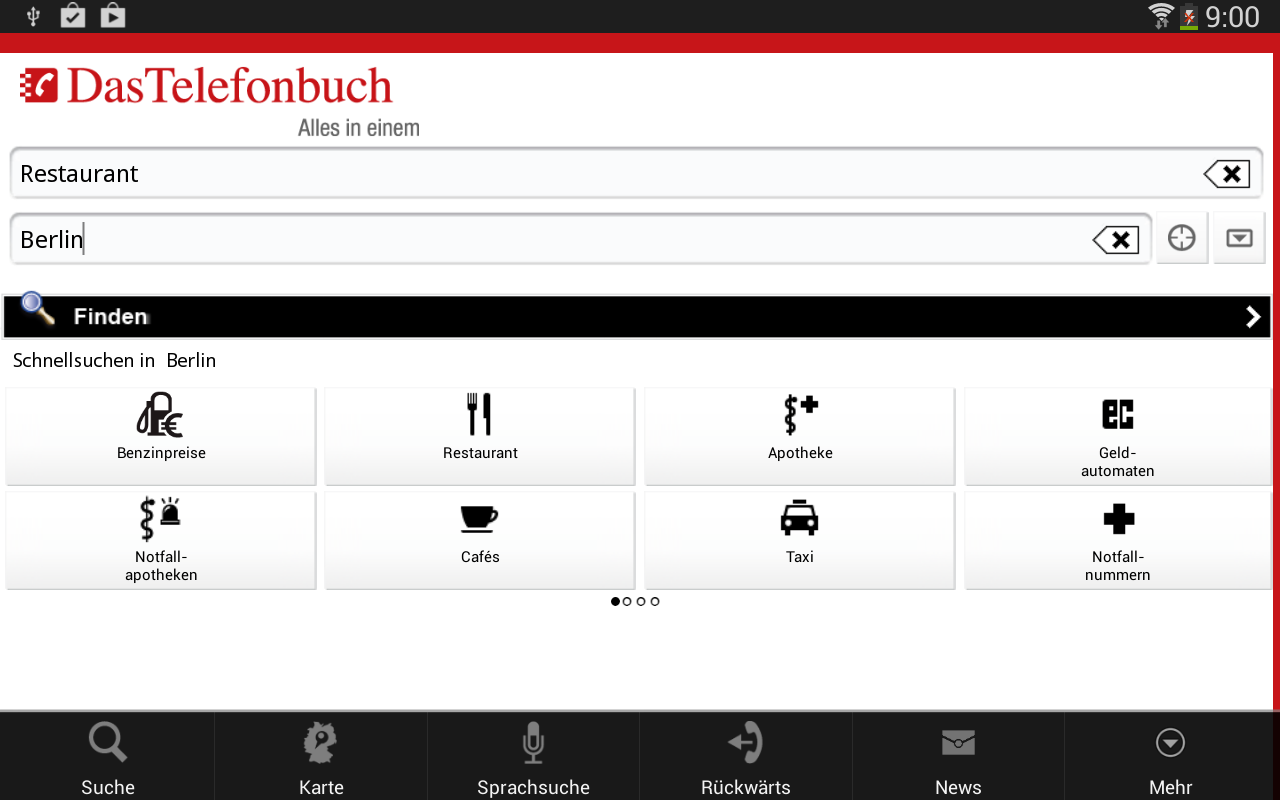Open Notfall-nummern emergency numbers

pos(1117,540)
